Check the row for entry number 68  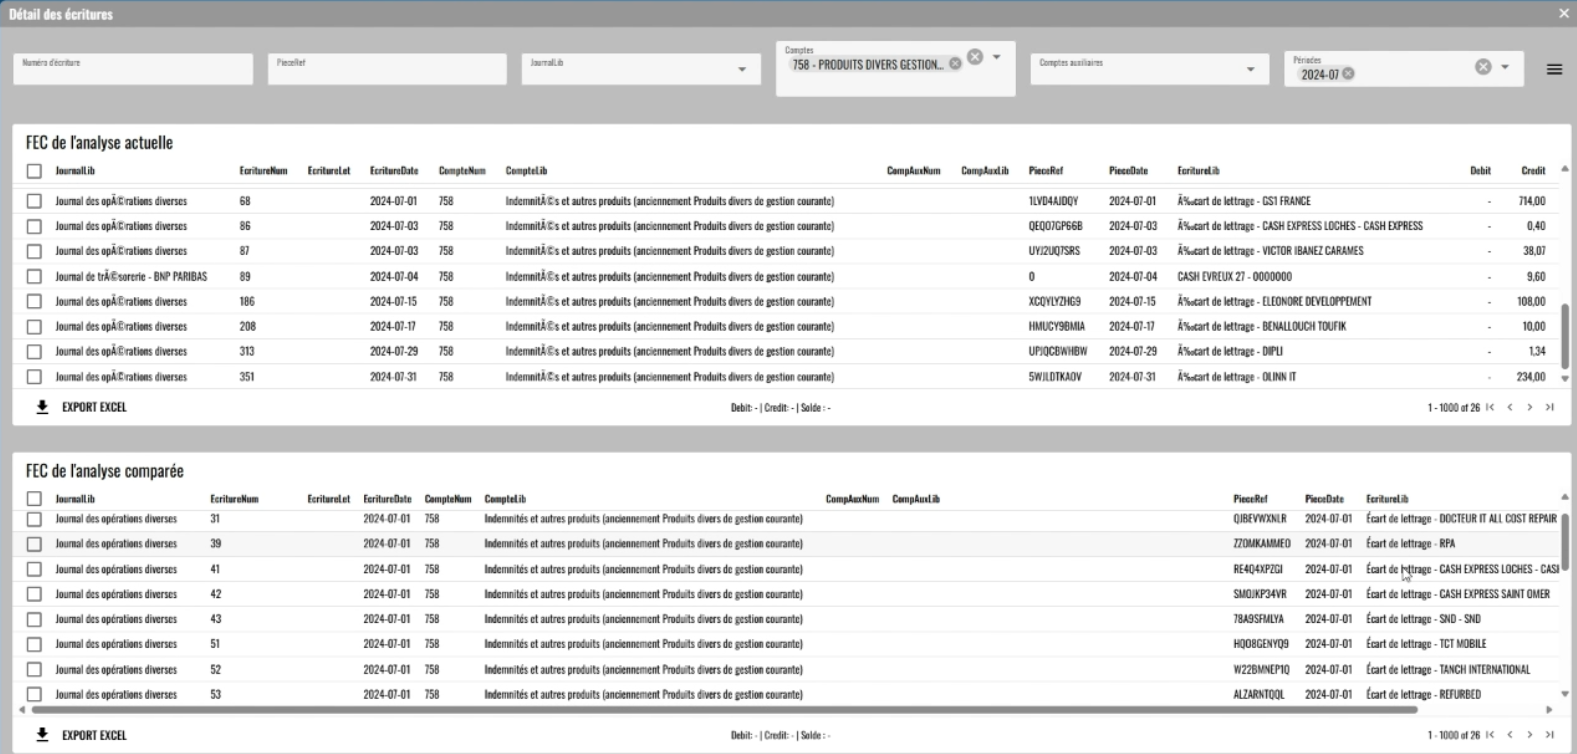pos(34,201)
